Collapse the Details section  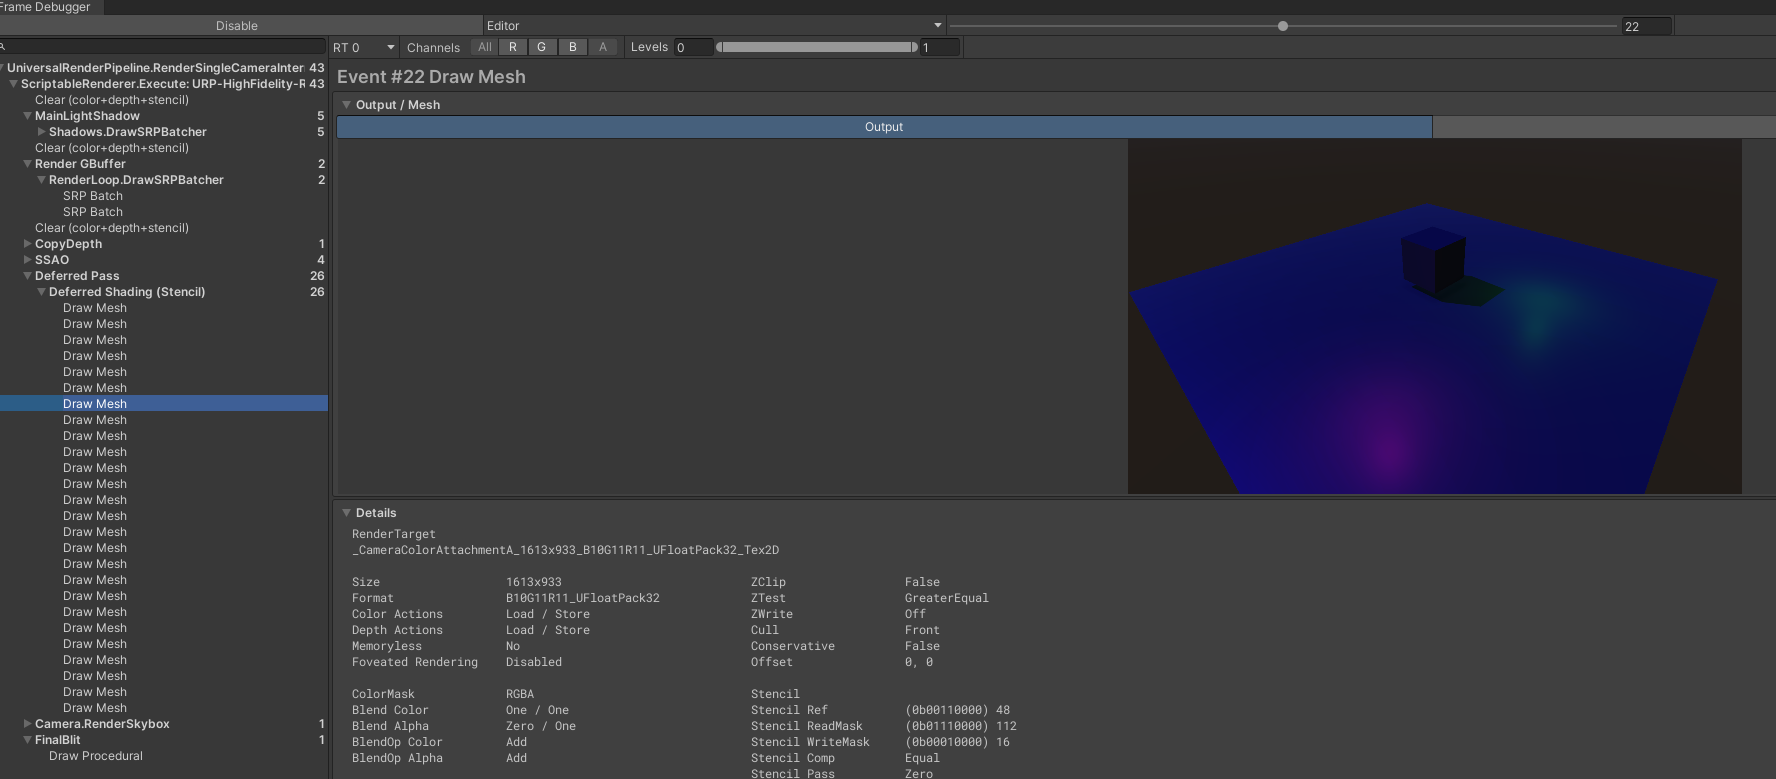(x=347, y=513)
